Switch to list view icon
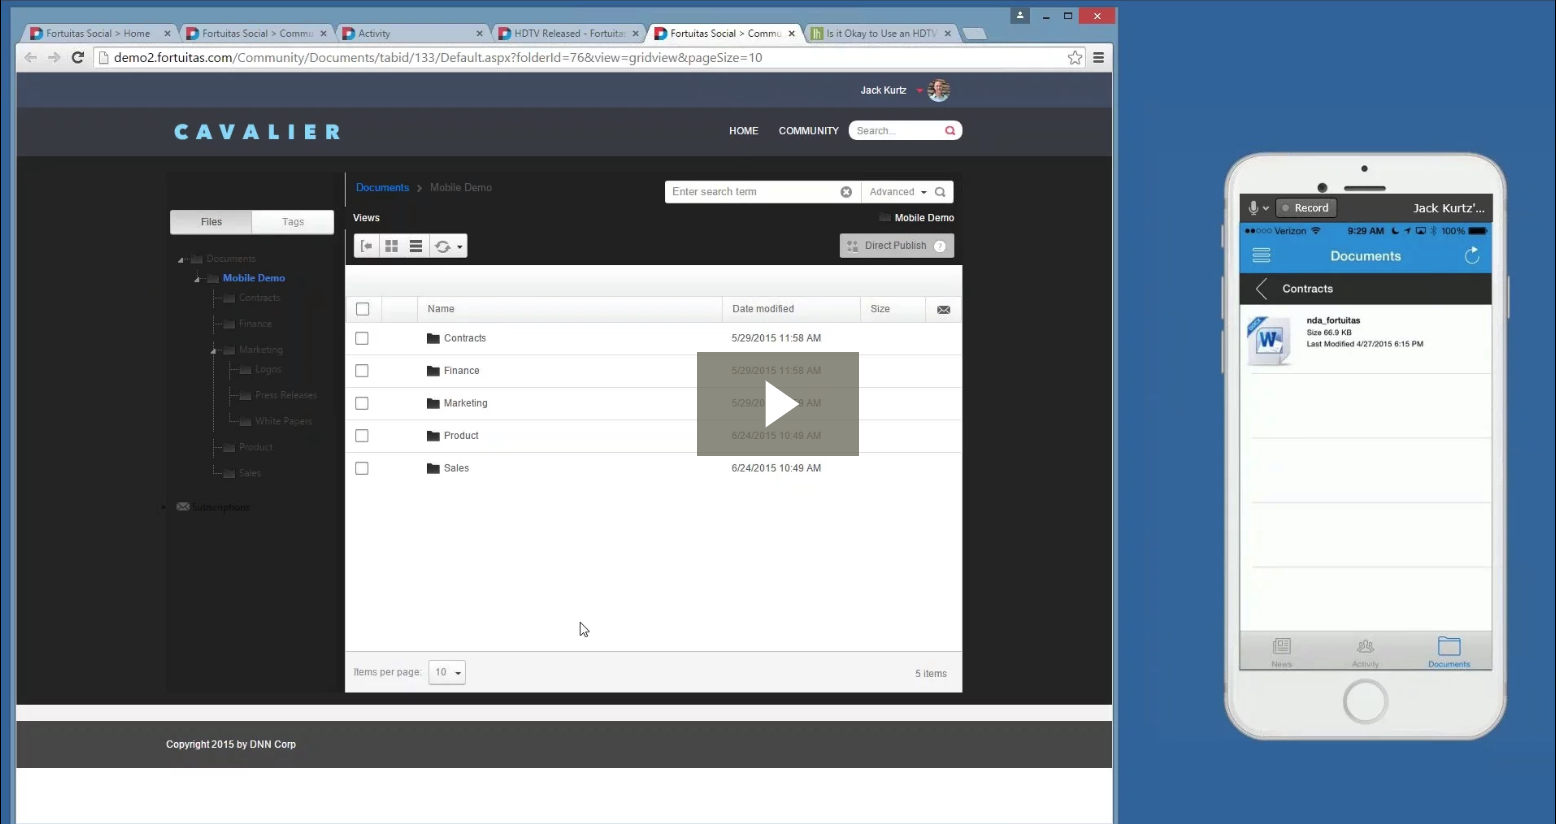Viewport: 1556px width, 824px height. pyautogui.click(x=416, y=246)
